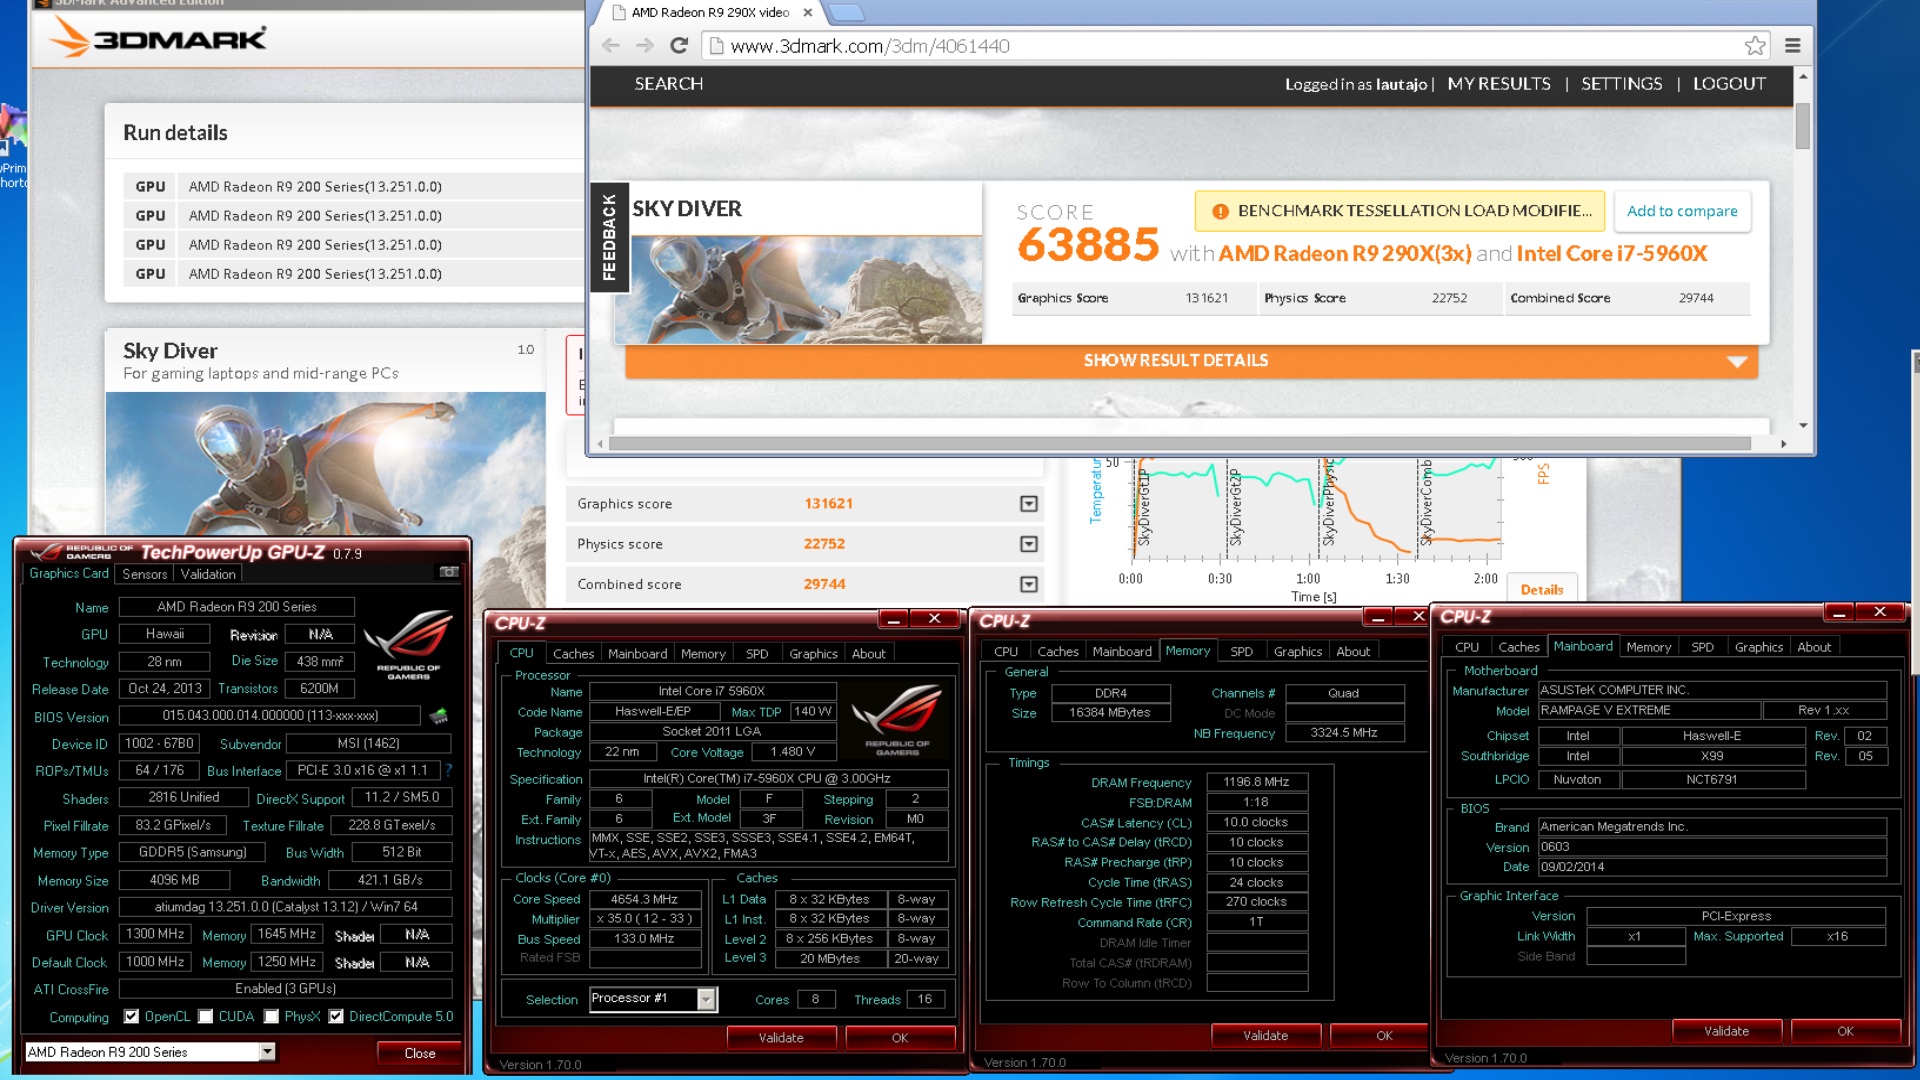Switch to the Validation tab in GPU-Z
Viewport: 1920px width, 1080px height.
pyautogui.click(x=208, y=574)
